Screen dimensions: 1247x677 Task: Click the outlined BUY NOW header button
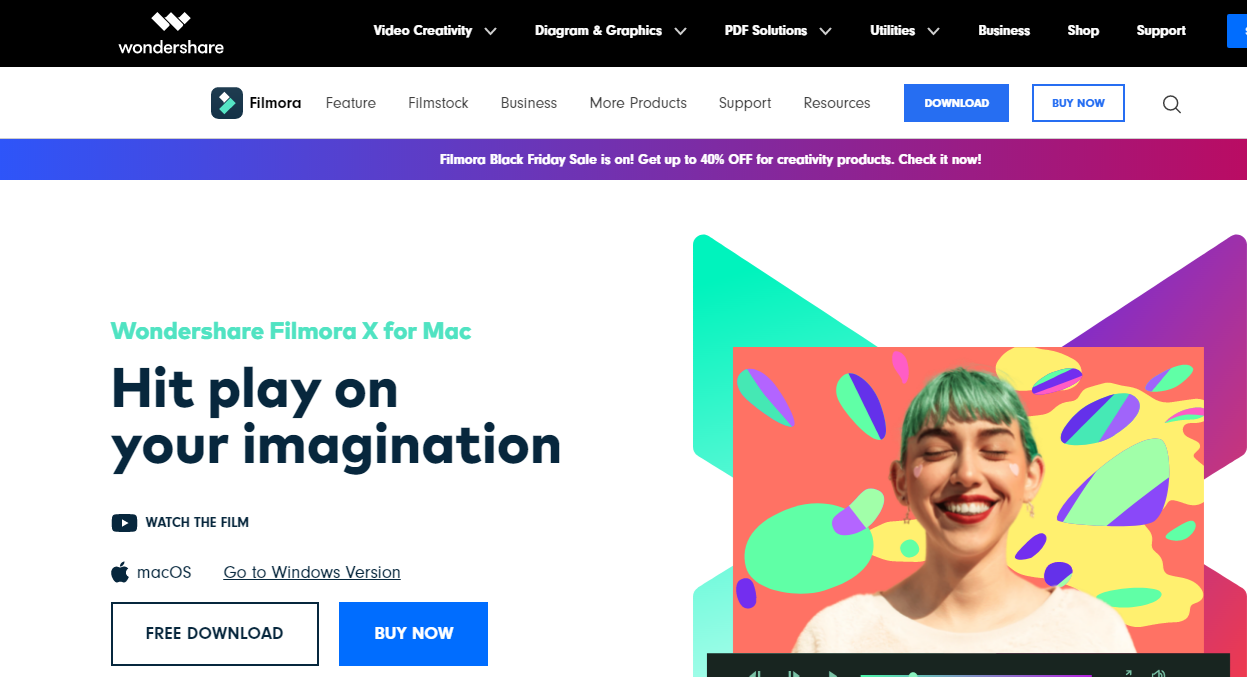1078,103
